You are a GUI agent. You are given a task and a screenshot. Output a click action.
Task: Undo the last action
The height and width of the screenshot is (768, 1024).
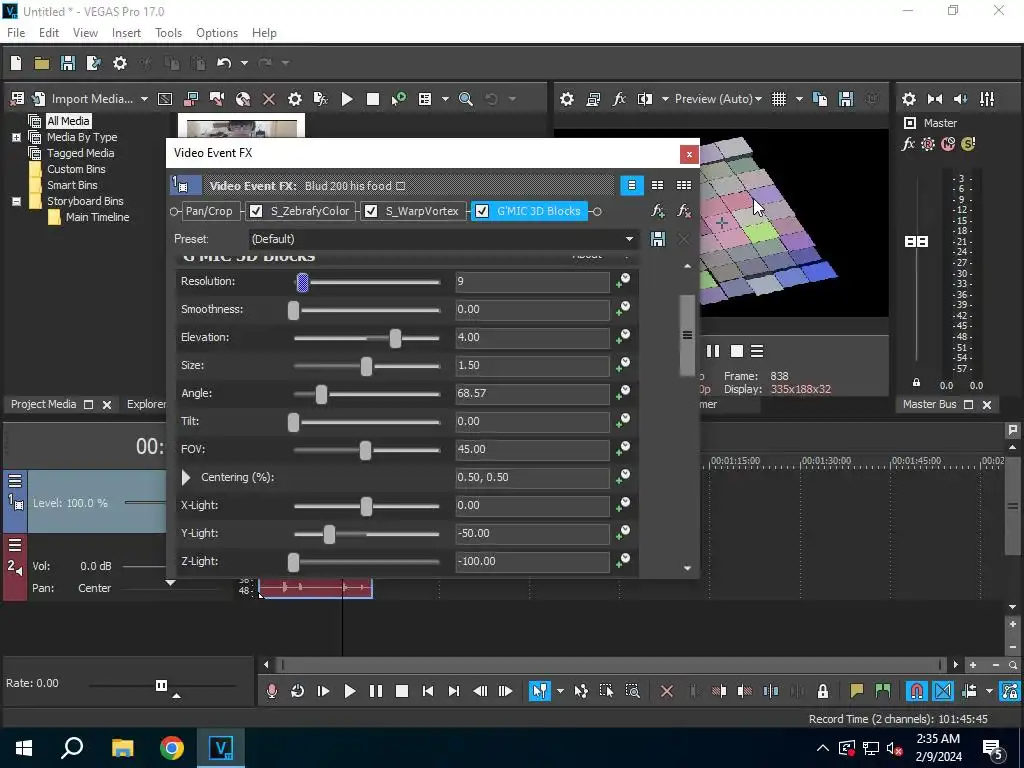pyautogui.click(x=224, y=63)
